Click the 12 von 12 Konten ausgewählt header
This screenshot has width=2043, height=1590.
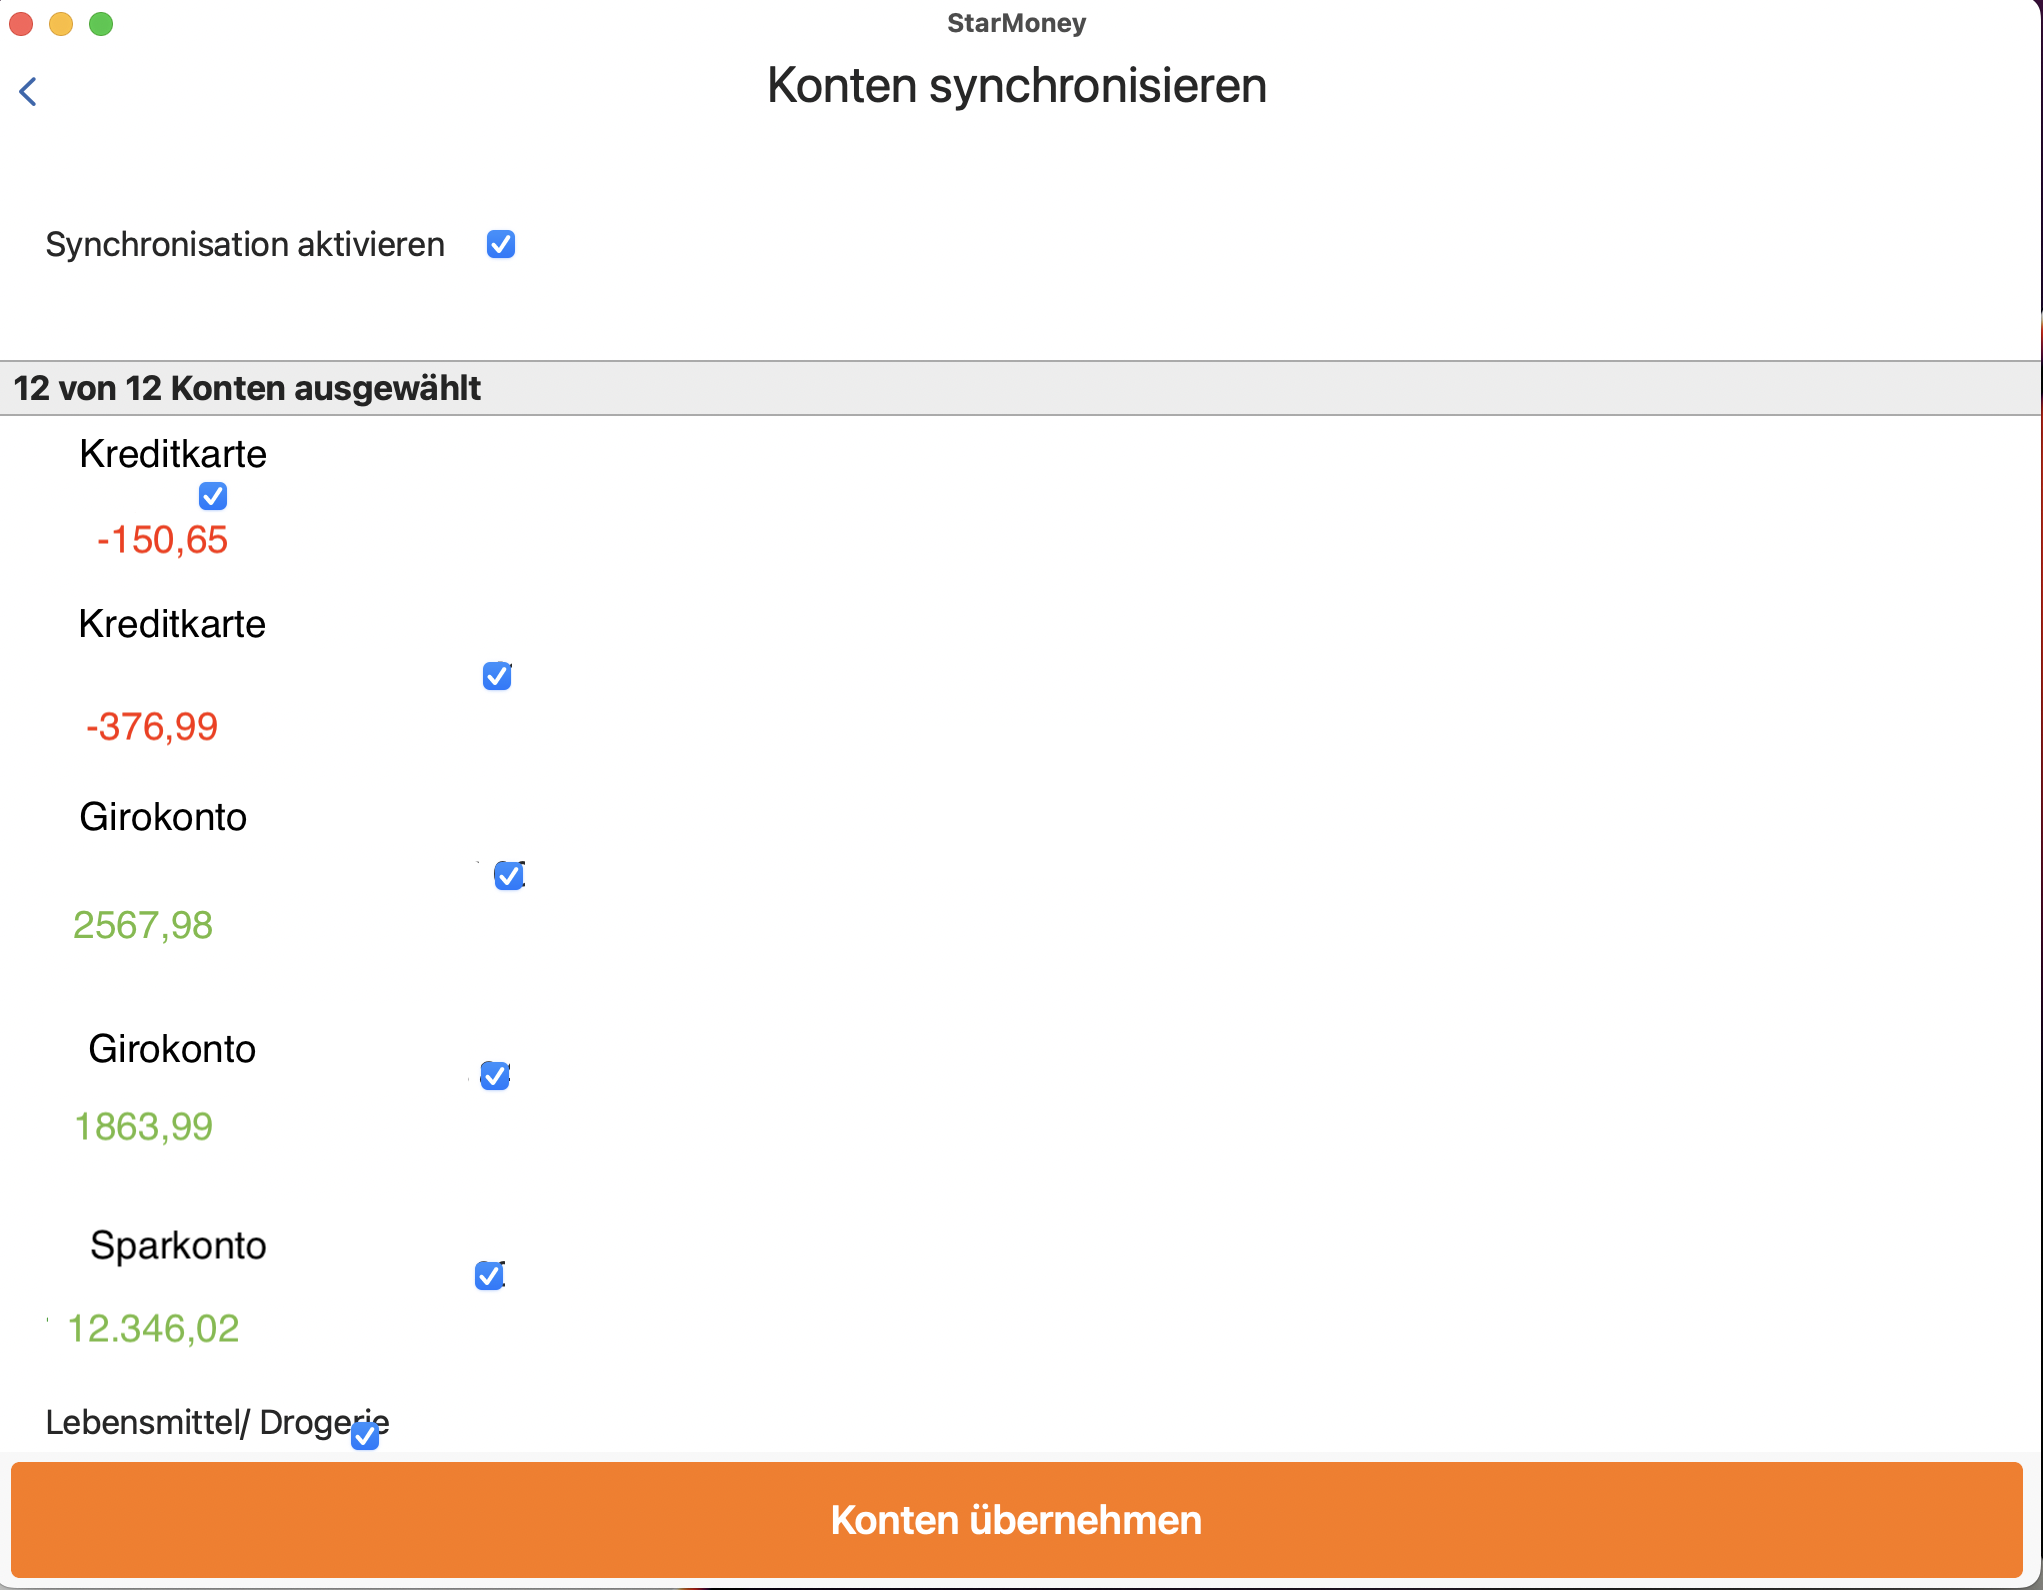(247, 388)
